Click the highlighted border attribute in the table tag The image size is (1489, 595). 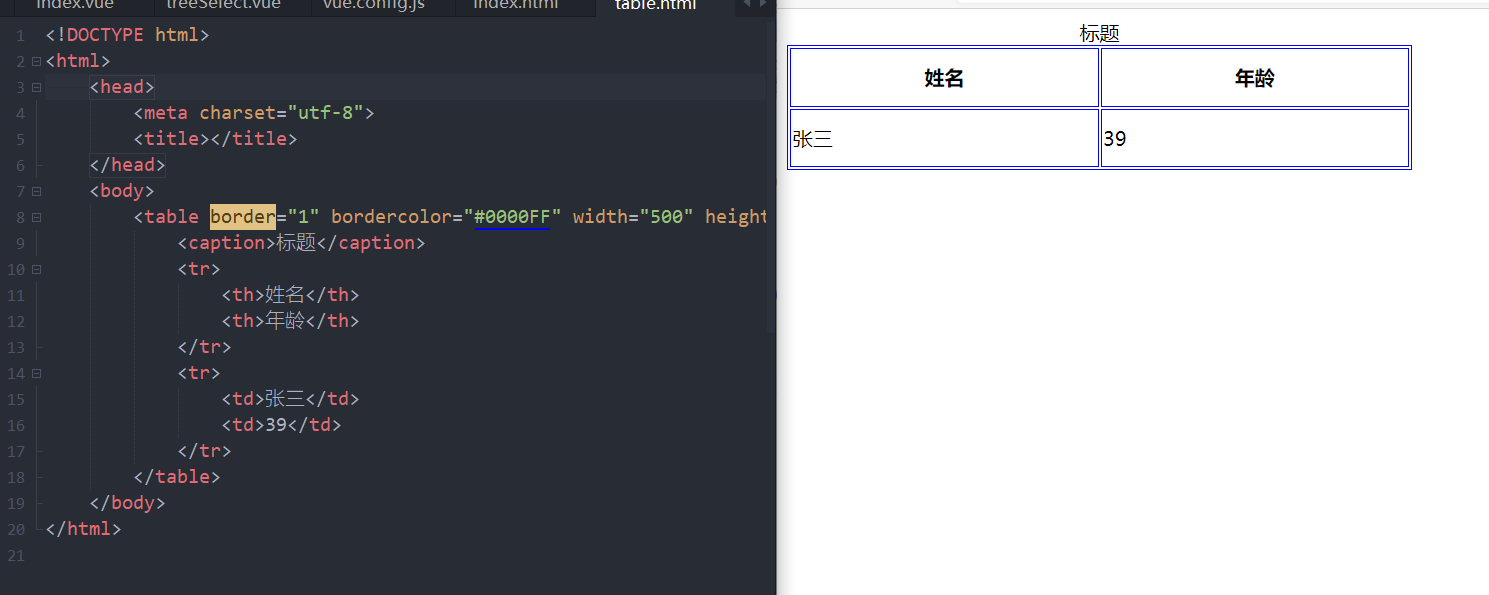242,217
